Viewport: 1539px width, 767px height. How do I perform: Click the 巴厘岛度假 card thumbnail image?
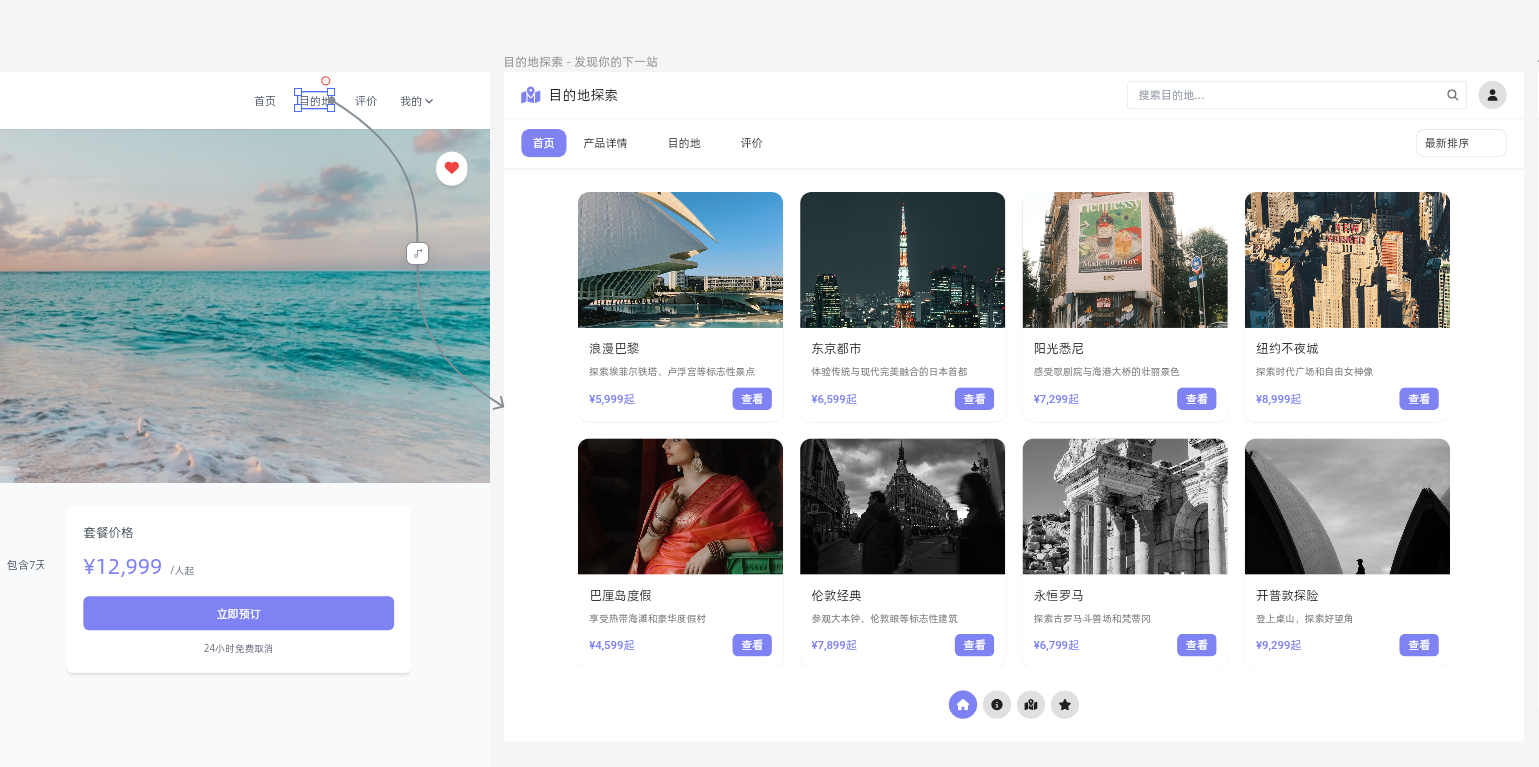680,506
